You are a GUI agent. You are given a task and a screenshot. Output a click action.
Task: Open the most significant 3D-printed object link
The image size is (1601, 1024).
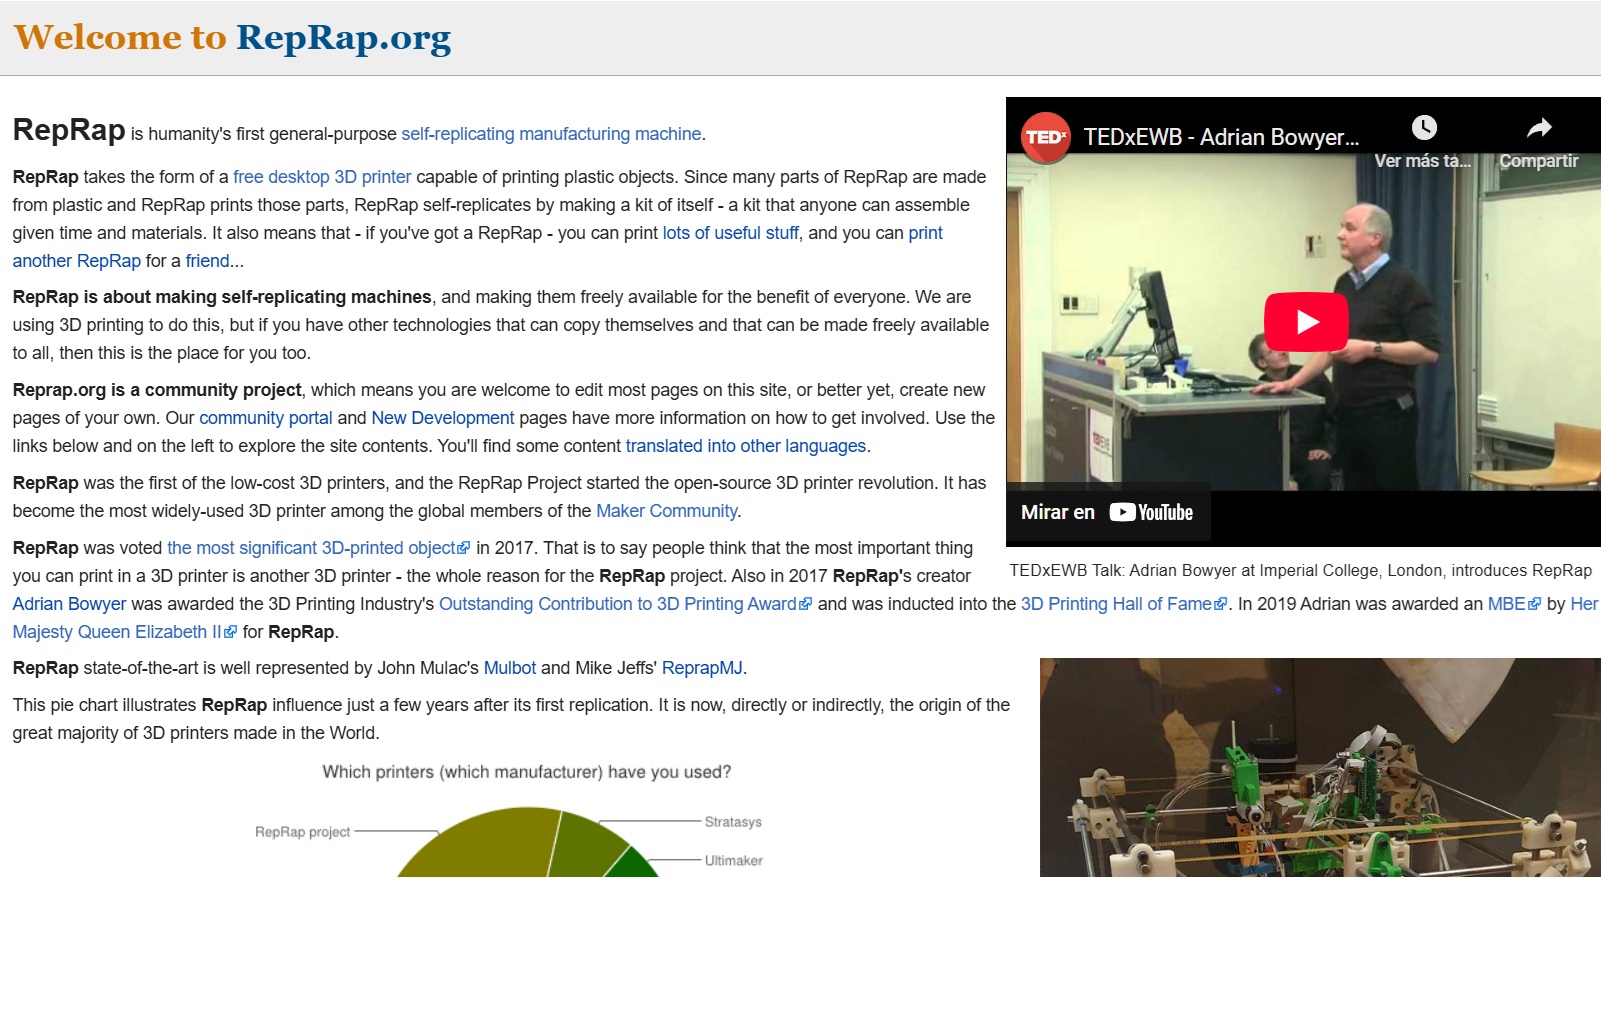click(x=311, y=548)
